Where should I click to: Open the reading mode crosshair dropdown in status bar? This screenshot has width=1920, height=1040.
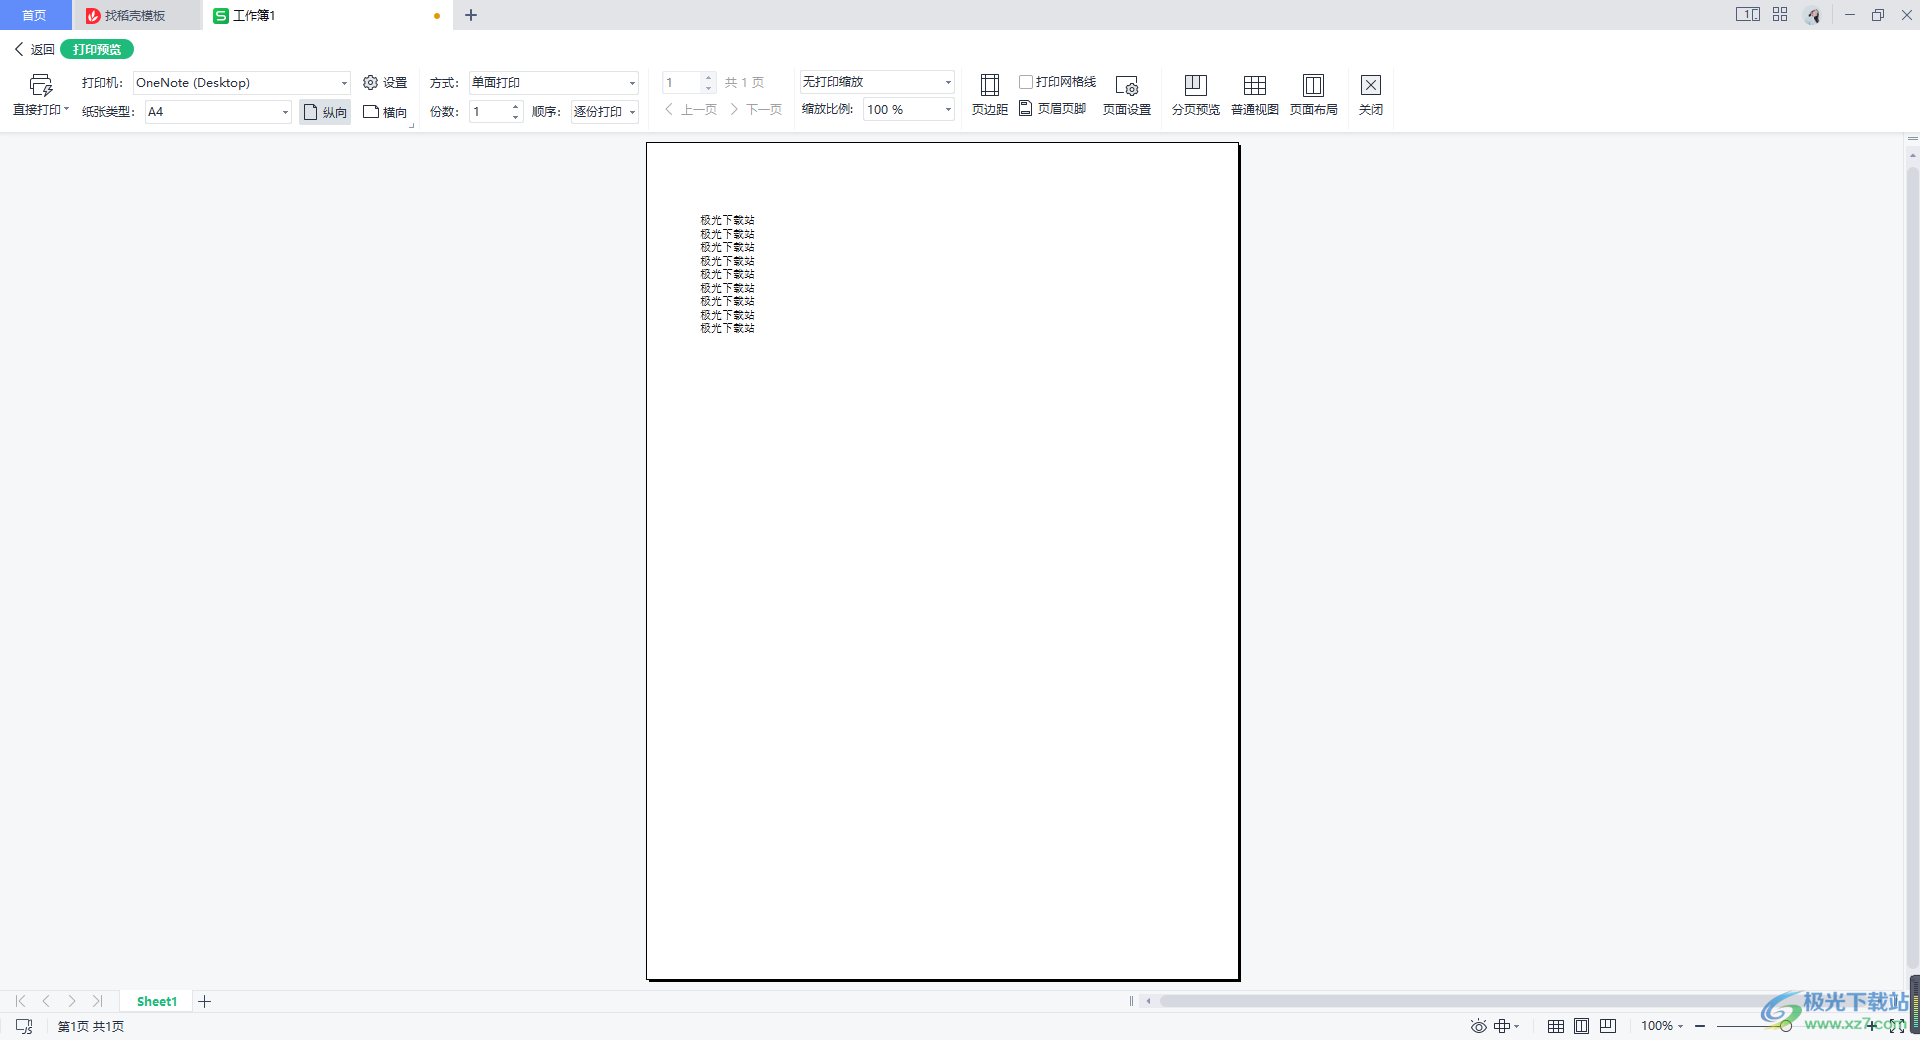coord(1506,1026)
